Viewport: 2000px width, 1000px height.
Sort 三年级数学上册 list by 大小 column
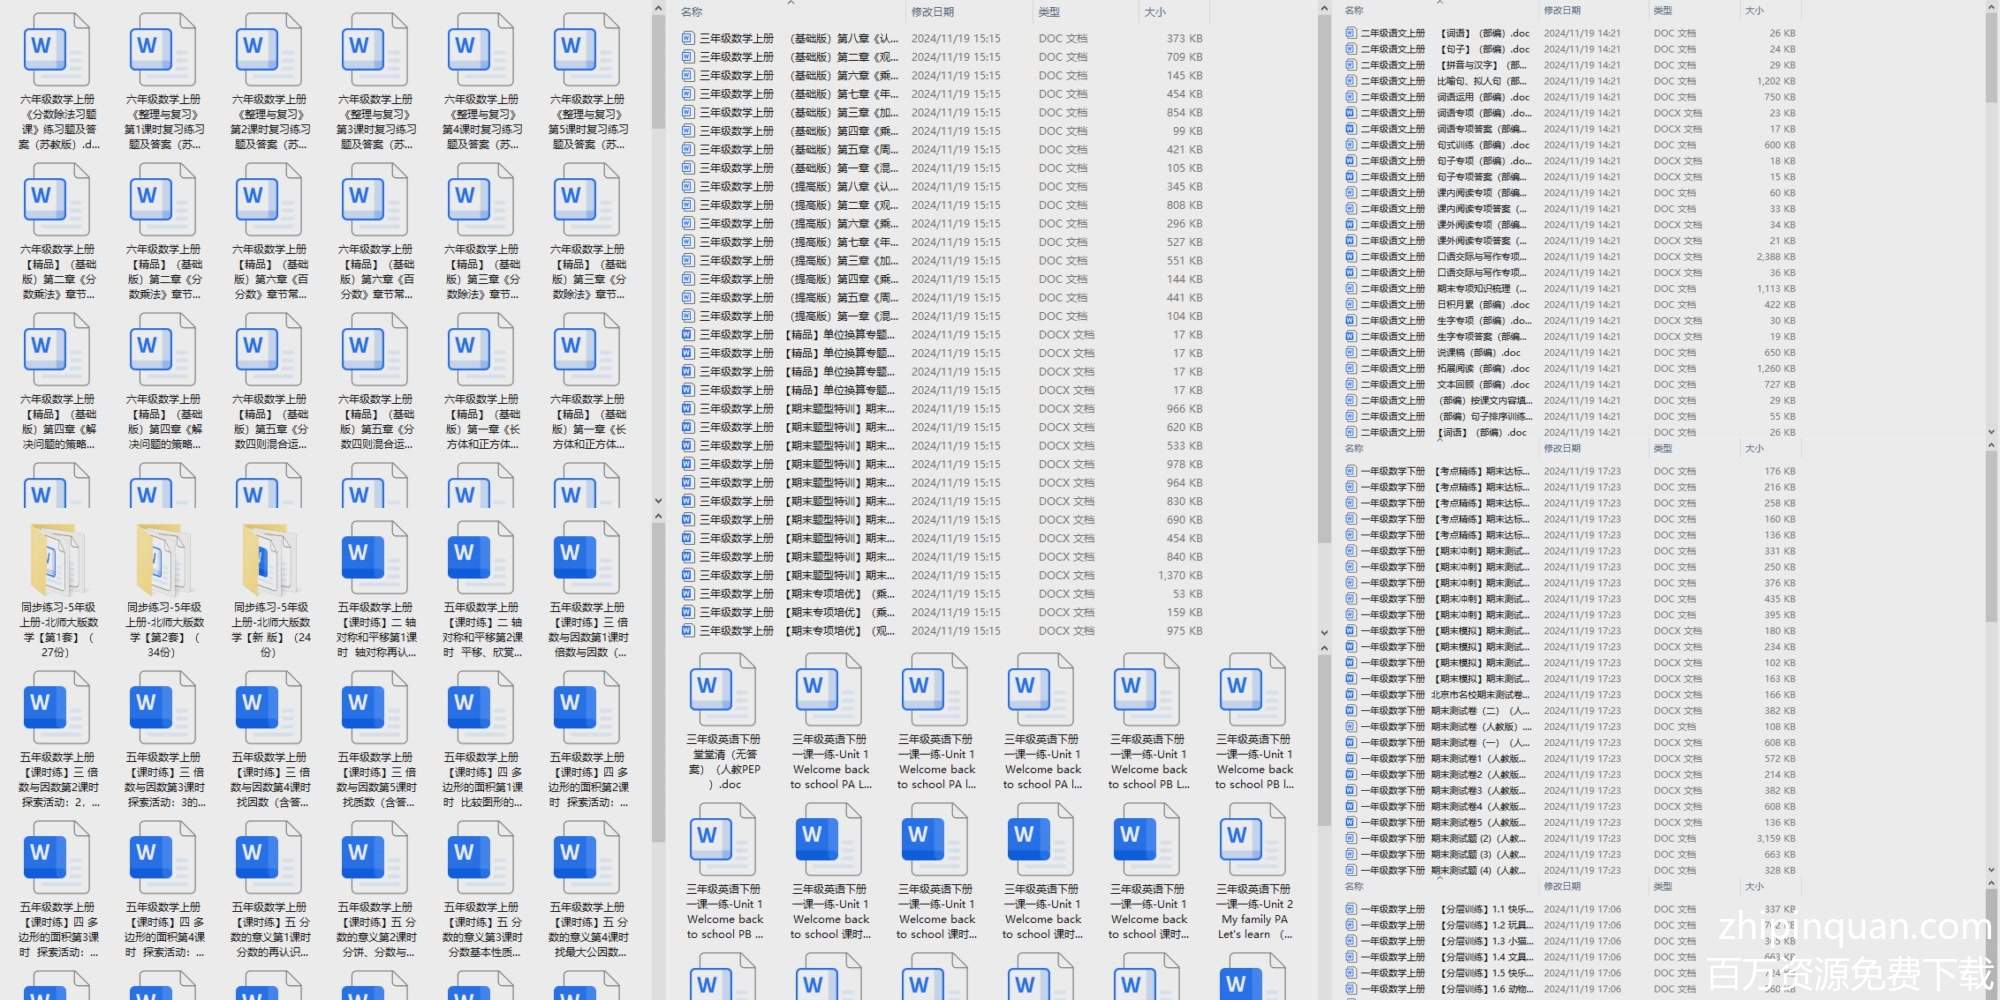1155,12
